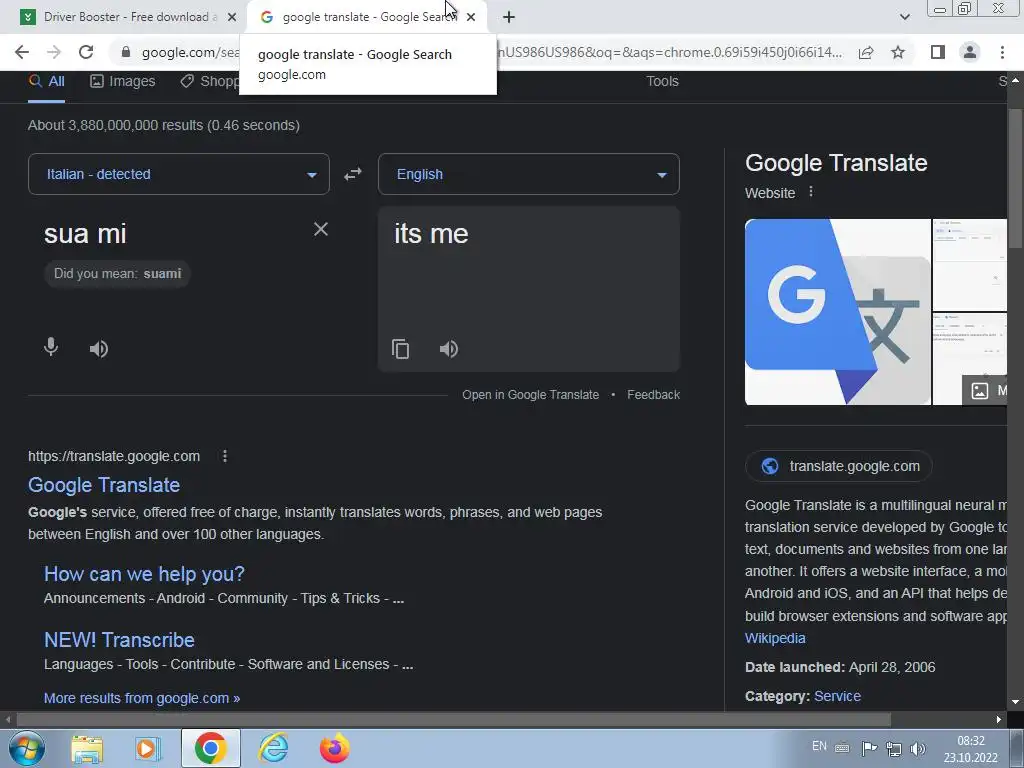Go back with the browser back arrow
Screen dimensions: 1024x768
(x=22, y=52)
